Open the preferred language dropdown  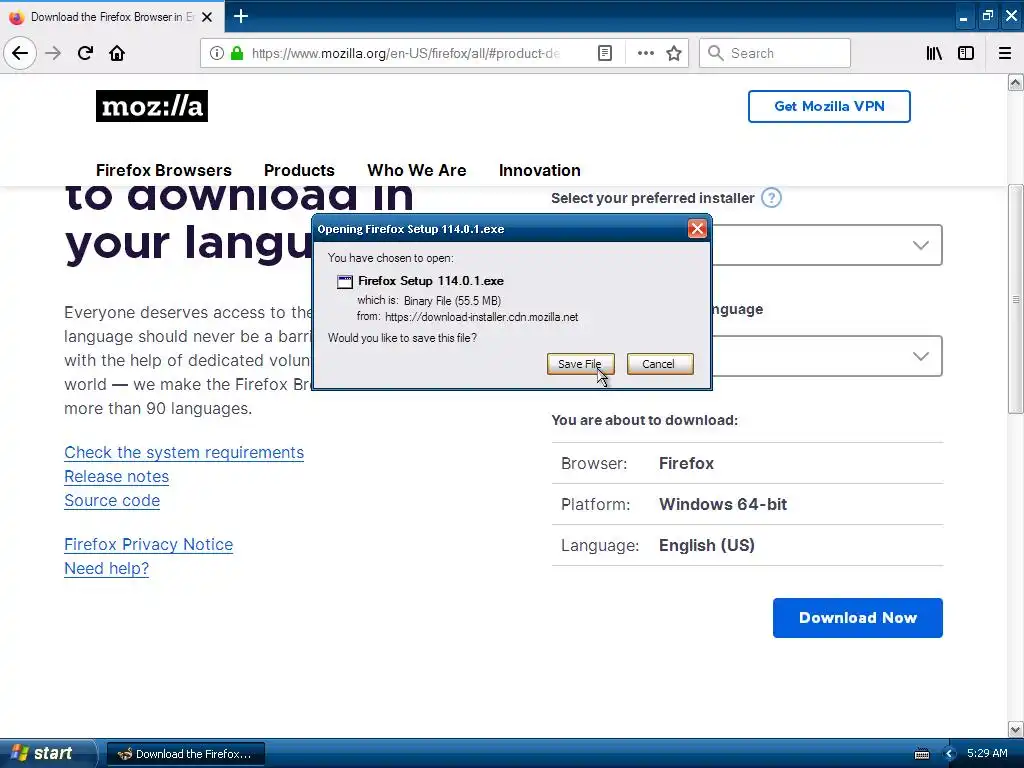[x=827, y=356]
